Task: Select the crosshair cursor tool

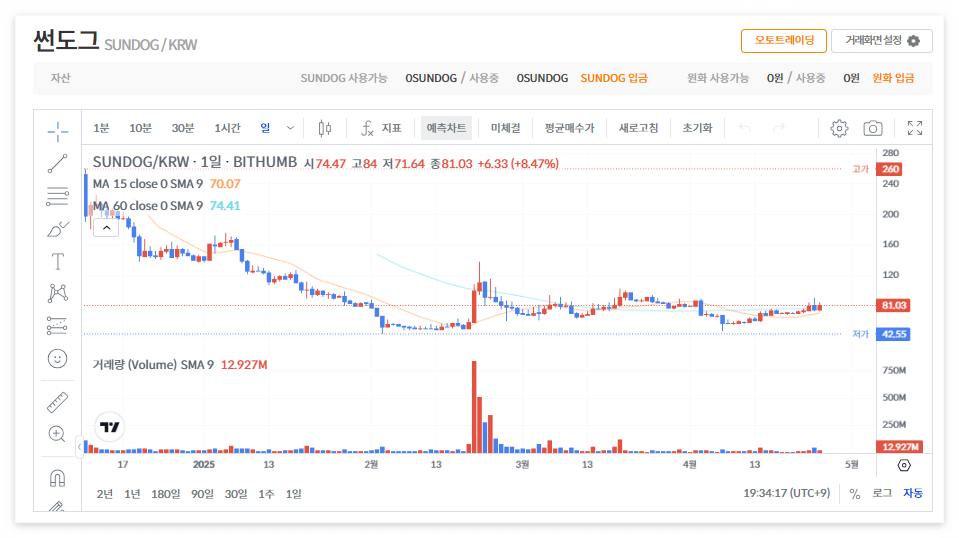Action: pos(57,131)
